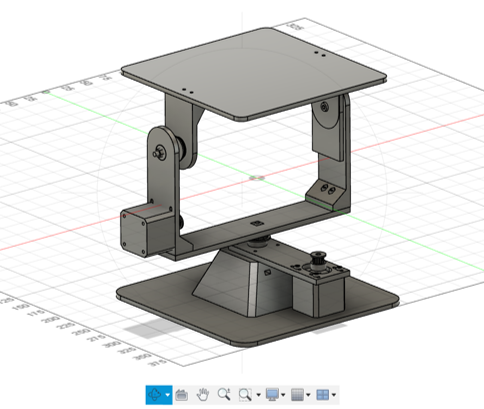Expand the Grid and Snaps dropdown arrow
Screen dimensions: 484x409
(308, 395)
